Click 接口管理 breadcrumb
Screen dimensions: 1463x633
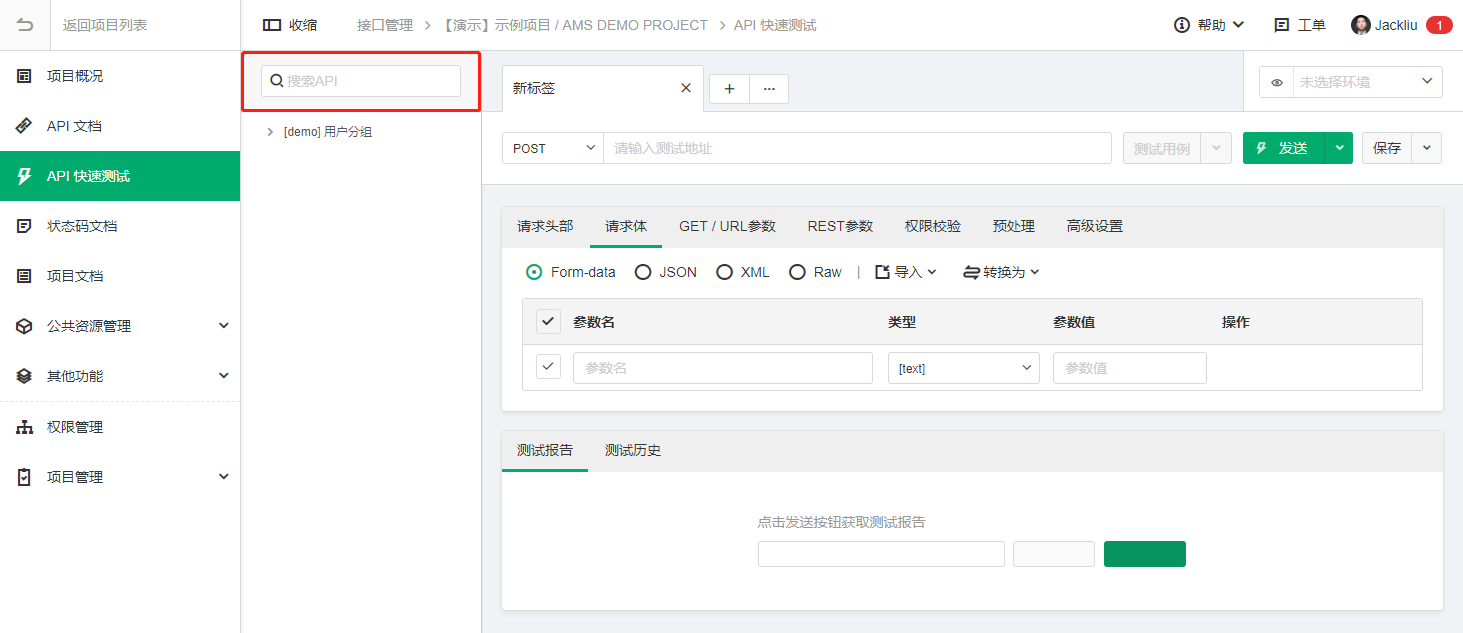click(x=385, y=25)
